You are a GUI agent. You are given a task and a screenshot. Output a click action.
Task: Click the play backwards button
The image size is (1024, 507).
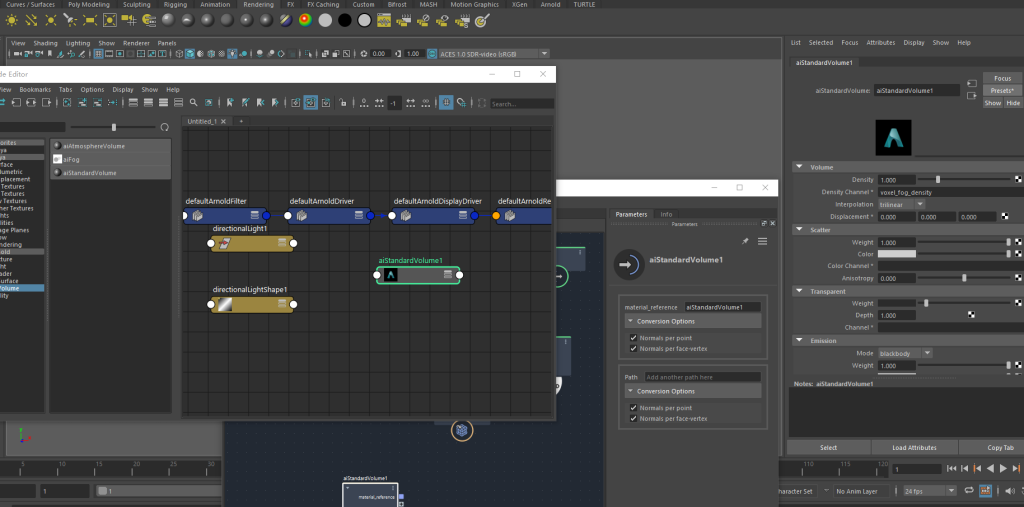pyautogui.click(x=991, y=468)
